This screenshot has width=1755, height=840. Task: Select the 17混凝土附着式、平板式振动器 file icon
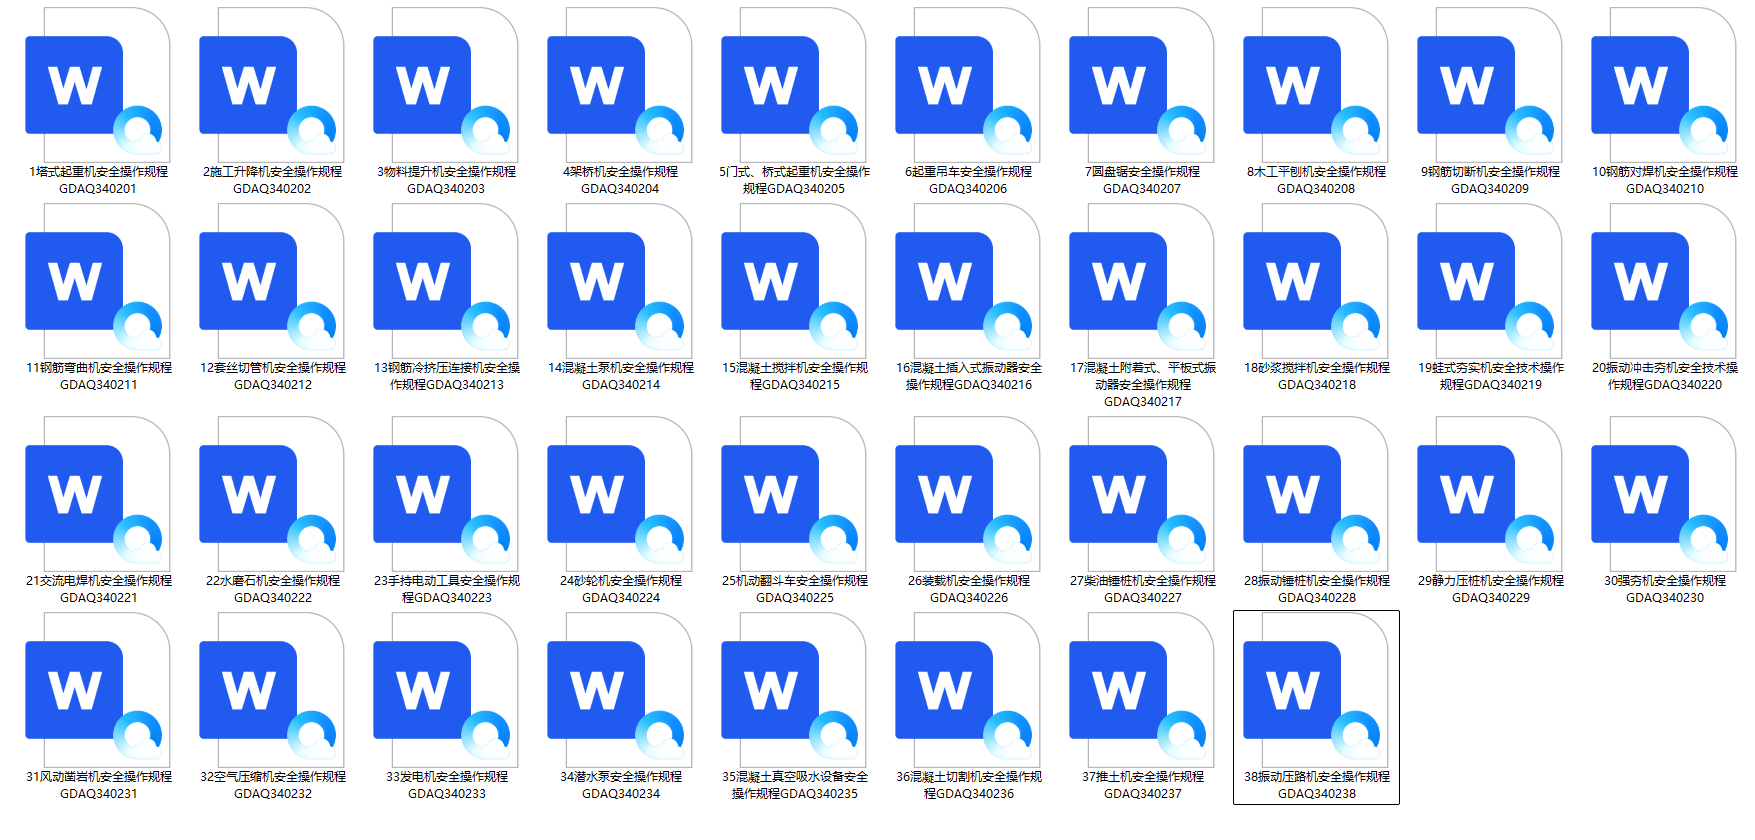coord(1142,281)
